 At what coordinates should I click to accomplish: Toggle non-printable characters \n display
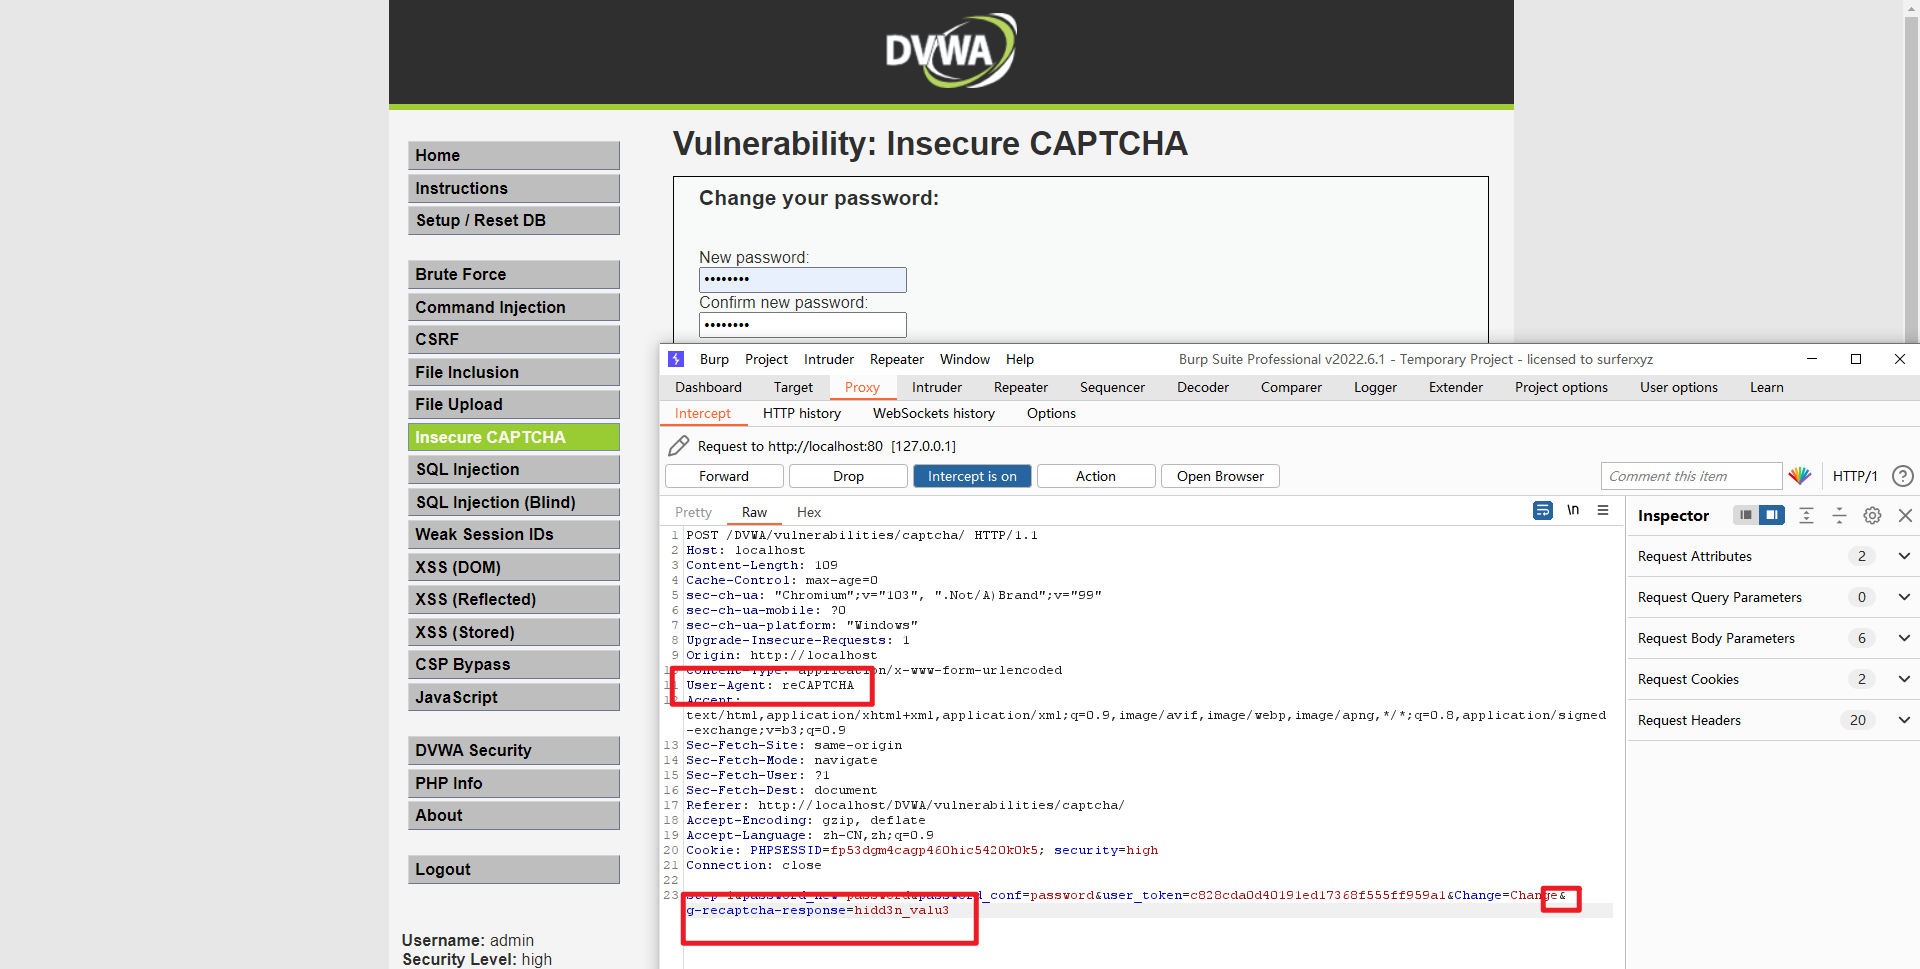coord(1573,511)
